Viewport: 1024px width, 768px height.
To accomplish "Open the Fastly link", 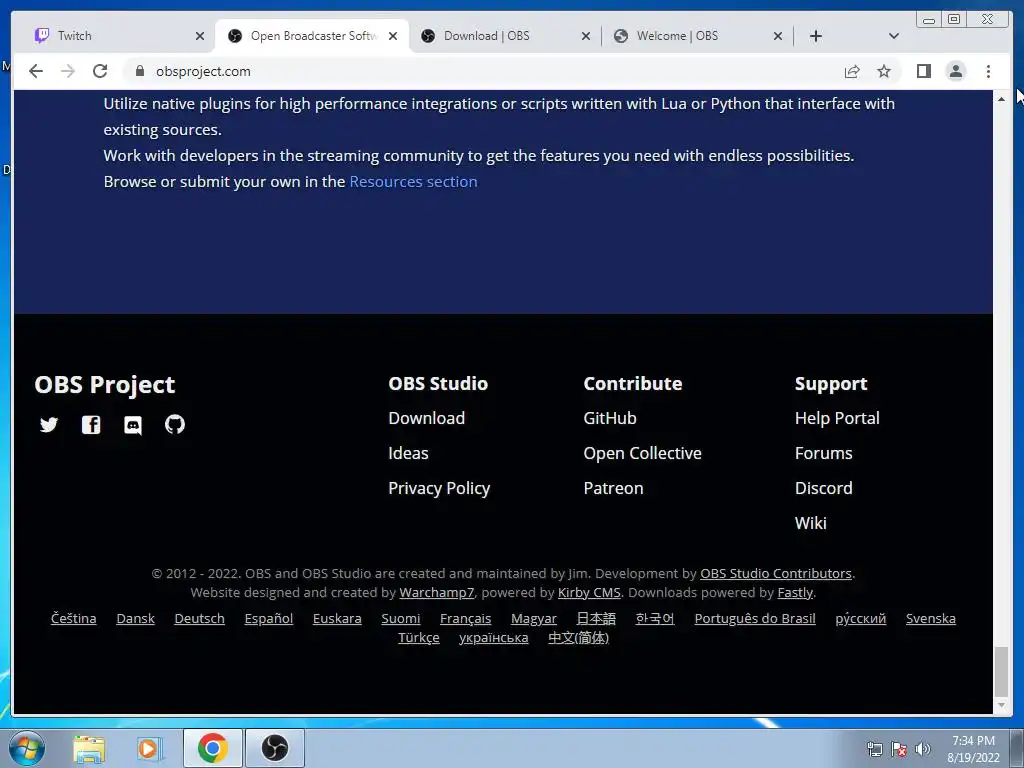I will (795, 592).
